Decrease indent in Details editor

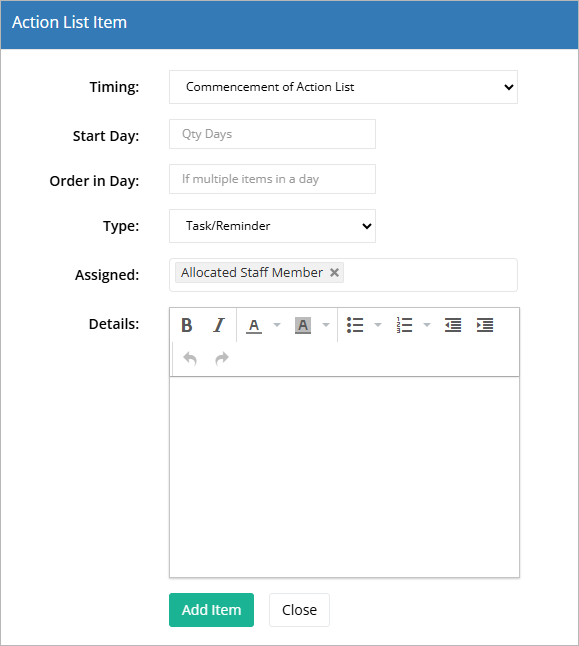click(453, 325)
